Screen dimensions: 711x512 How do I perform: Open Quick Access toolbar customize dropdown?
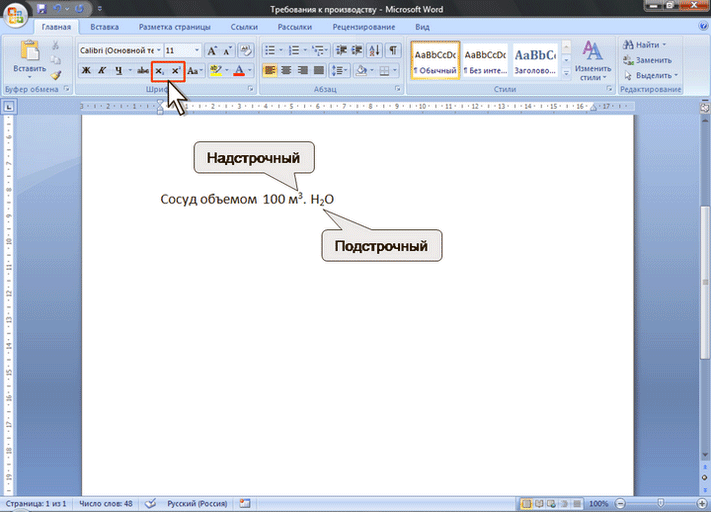100,9
